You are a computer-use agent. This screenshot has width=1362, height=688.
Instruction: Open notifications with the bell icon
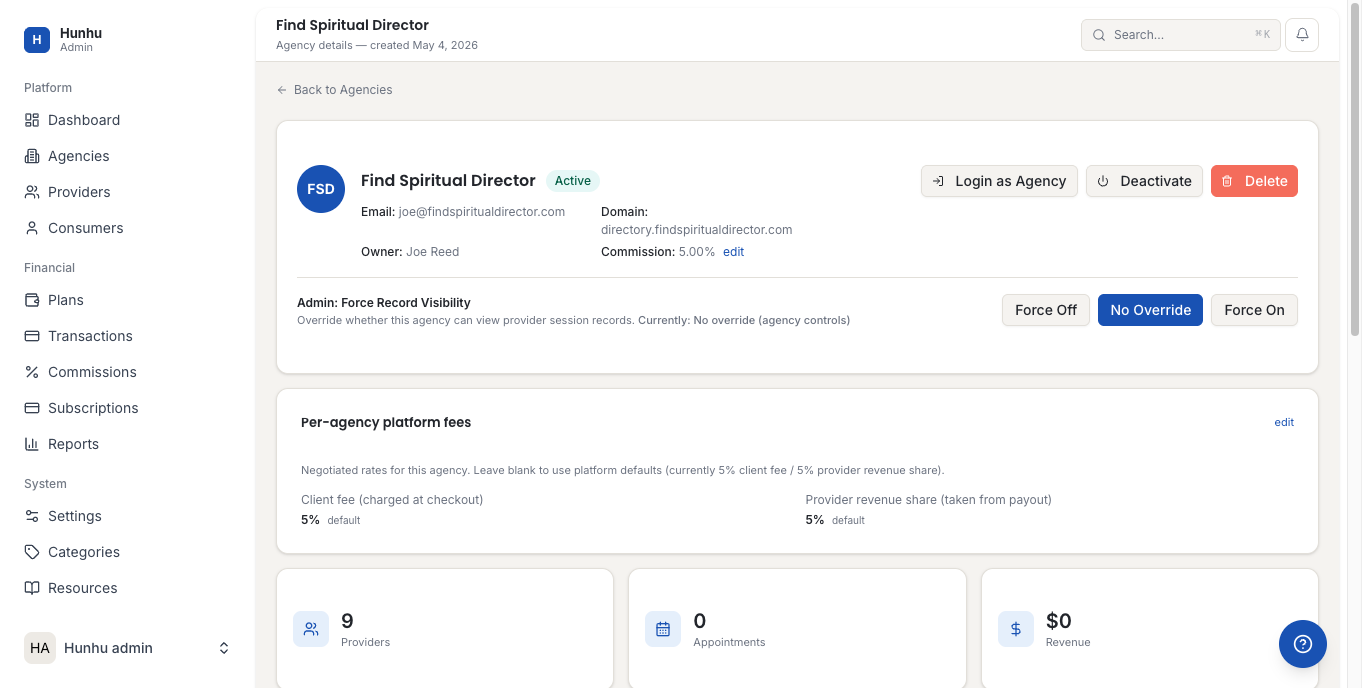click(x=1302, y=34)
